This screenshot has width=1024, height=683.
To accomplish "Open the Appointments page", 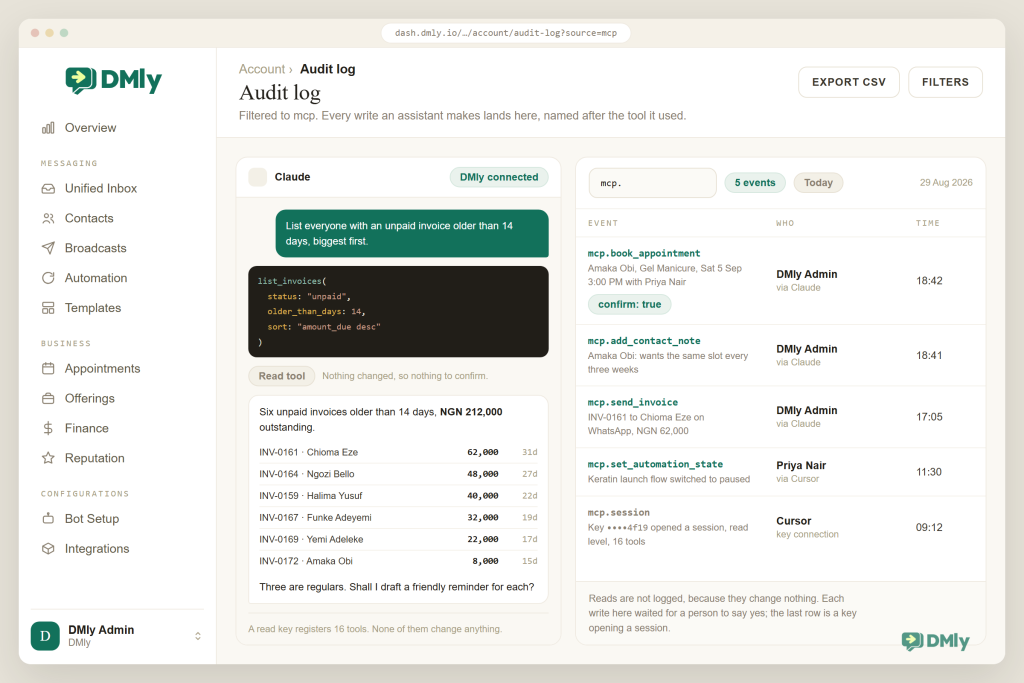I will [x=103, y=369].
